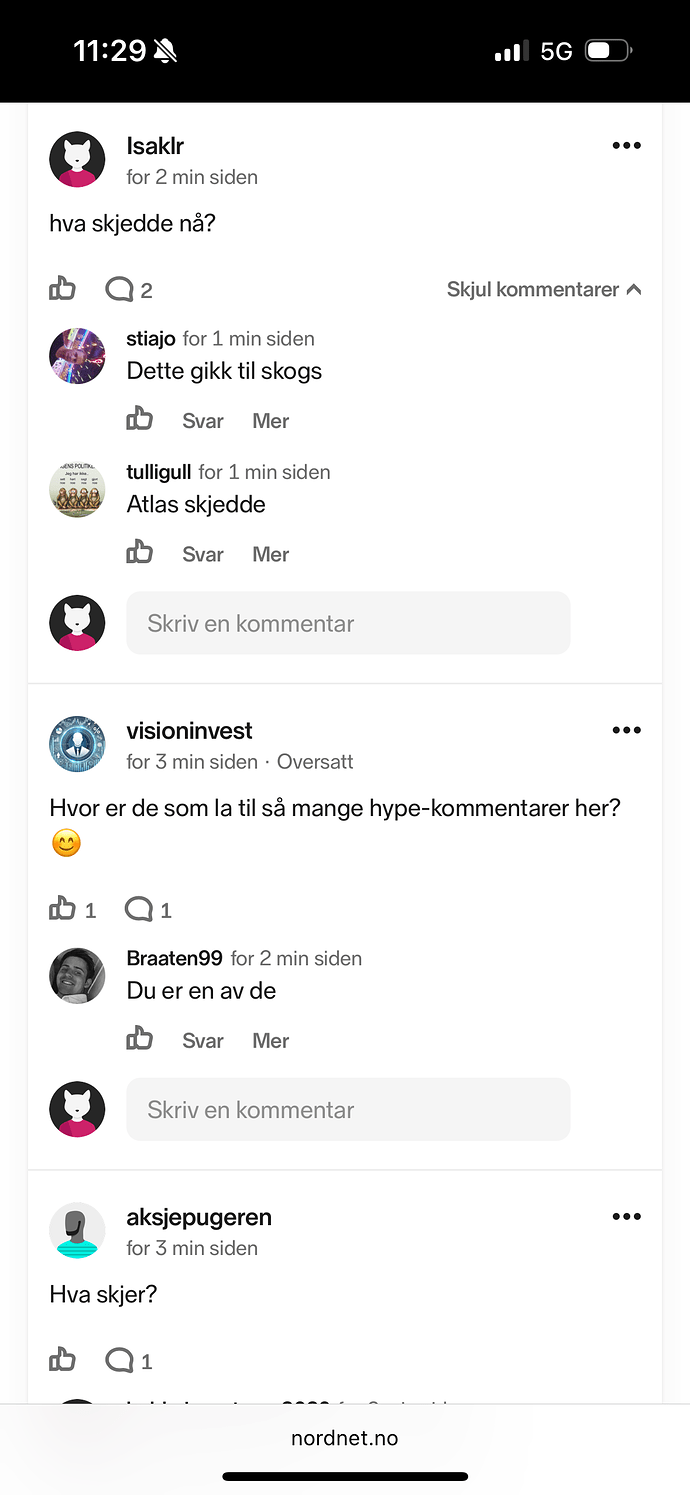The height and width of the screenshot is (1495, 690).
Task: Like visioninvest's hype-kommentarer post
Action: coord(62,909)
